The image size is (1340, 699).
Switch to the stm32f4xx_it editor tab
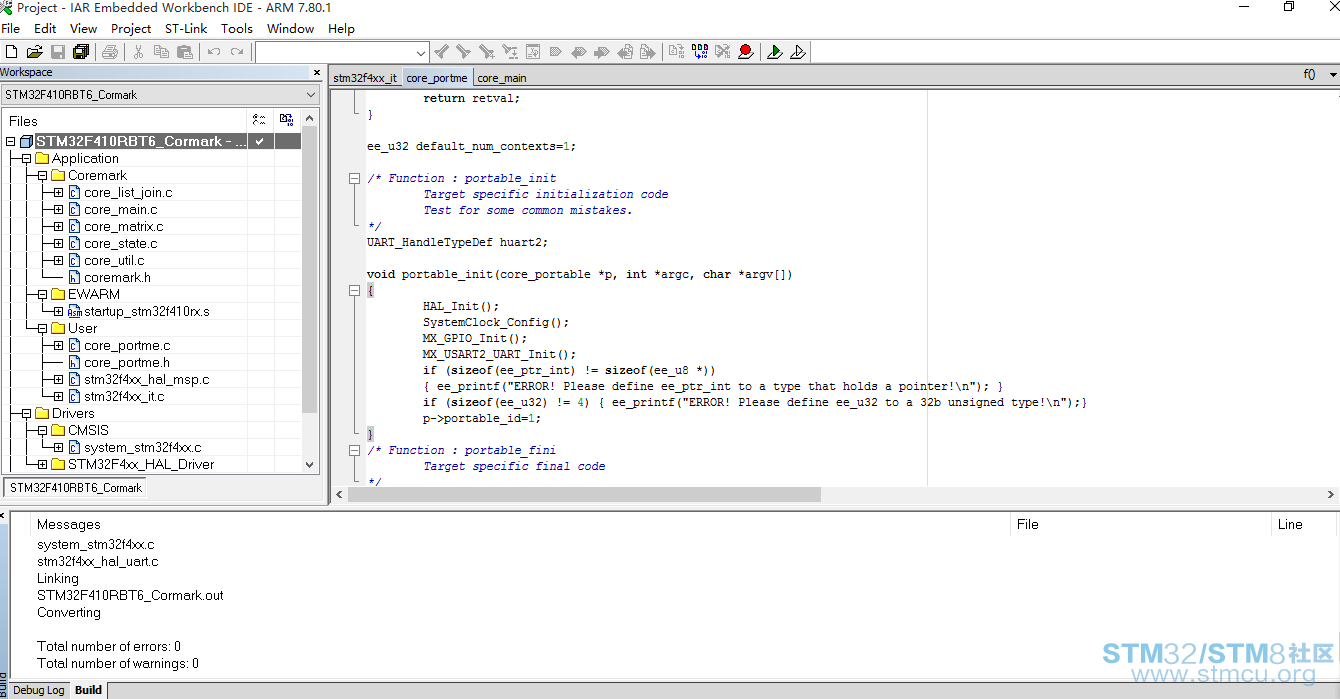(365, 77)
